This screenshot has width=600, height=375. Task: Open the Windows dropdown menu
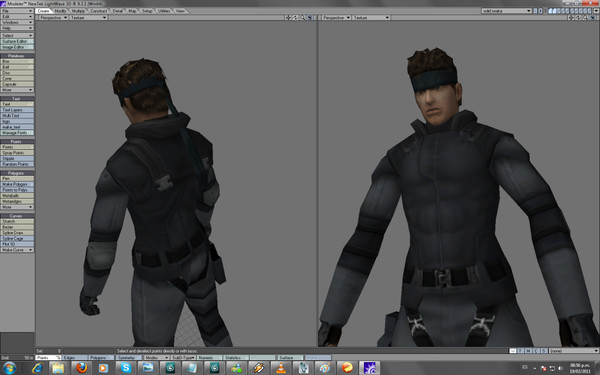17,23
